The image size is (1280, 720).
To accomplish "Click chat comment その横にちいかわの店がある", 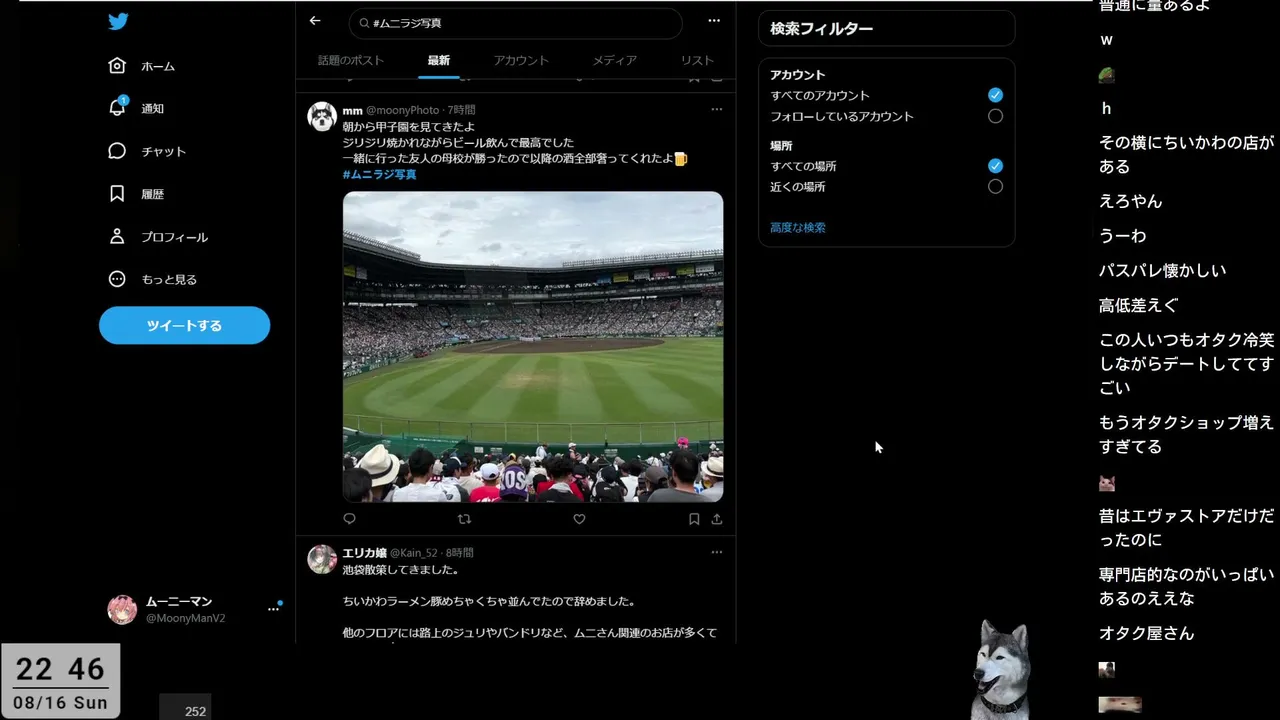I will click(x=1186, y=154).
